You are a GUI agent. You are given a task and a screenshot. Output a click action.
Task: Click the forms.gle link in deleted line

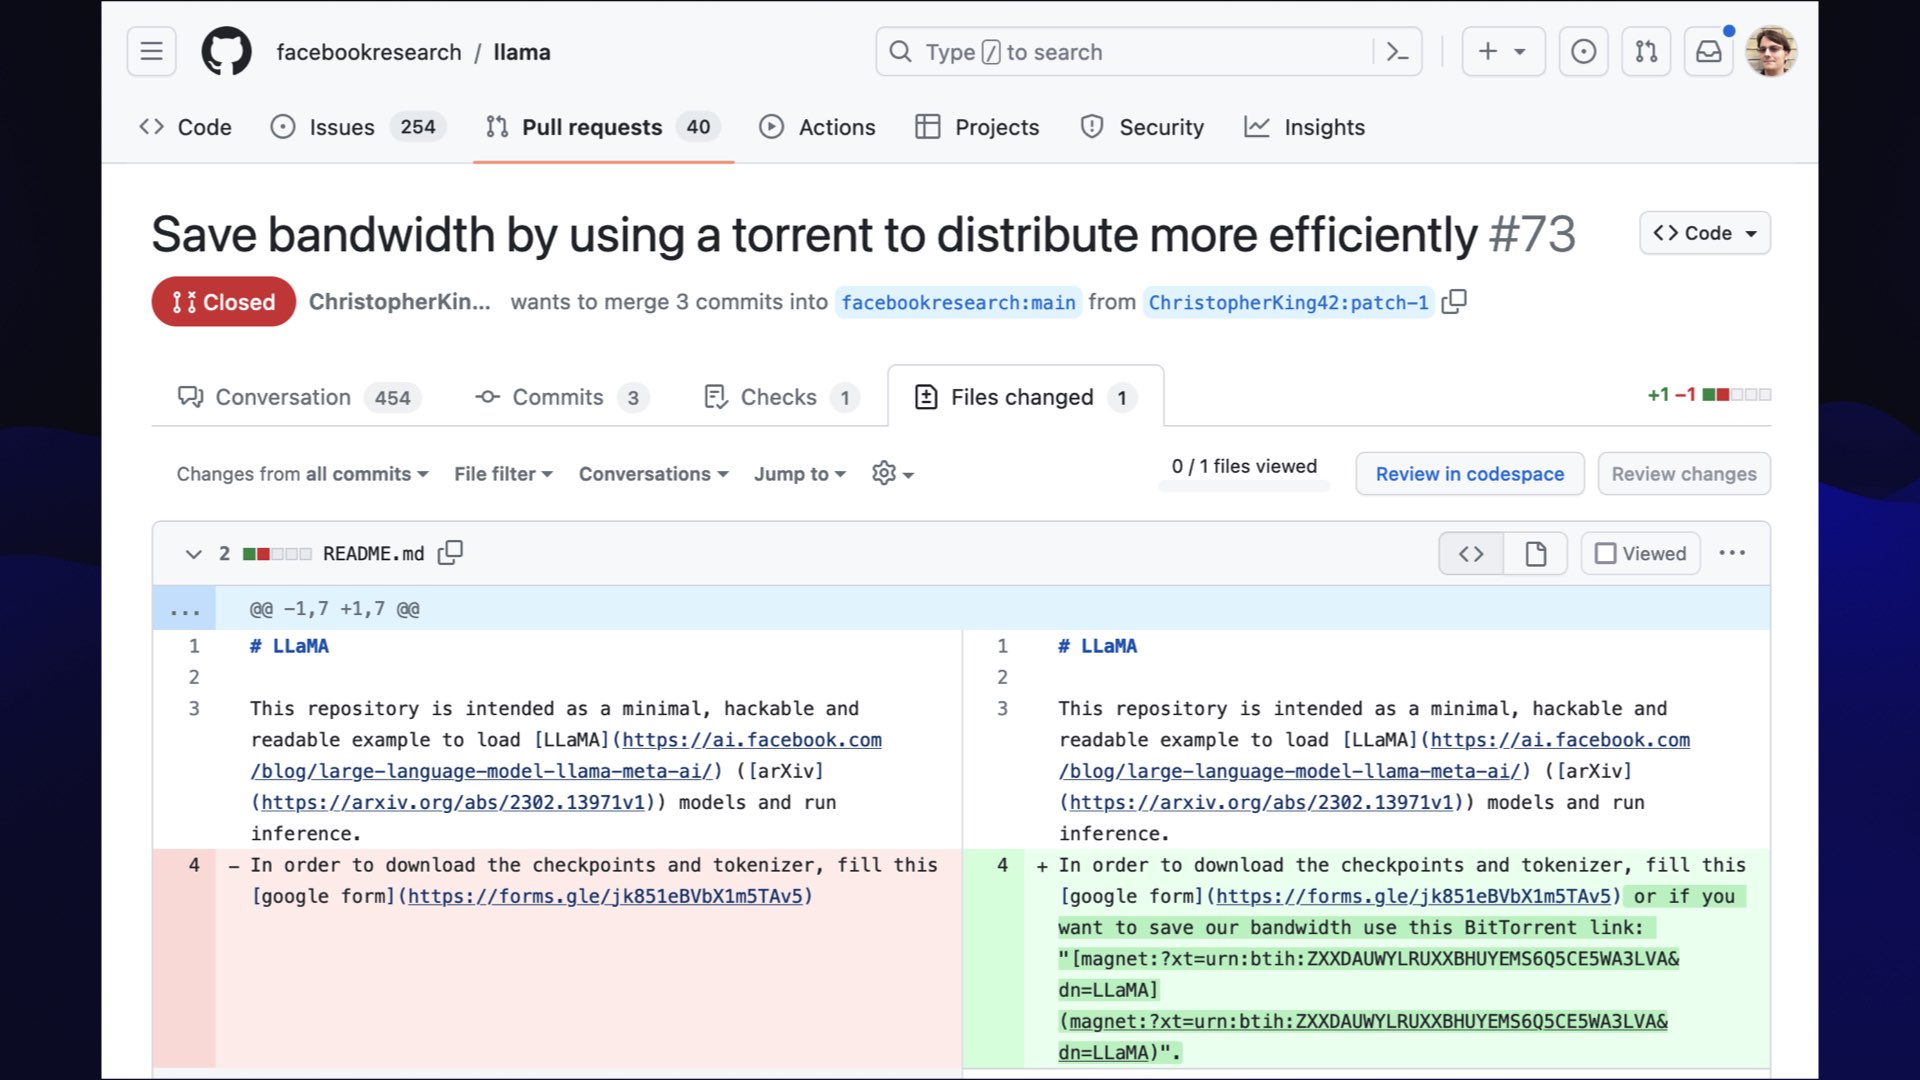point(605,896)
